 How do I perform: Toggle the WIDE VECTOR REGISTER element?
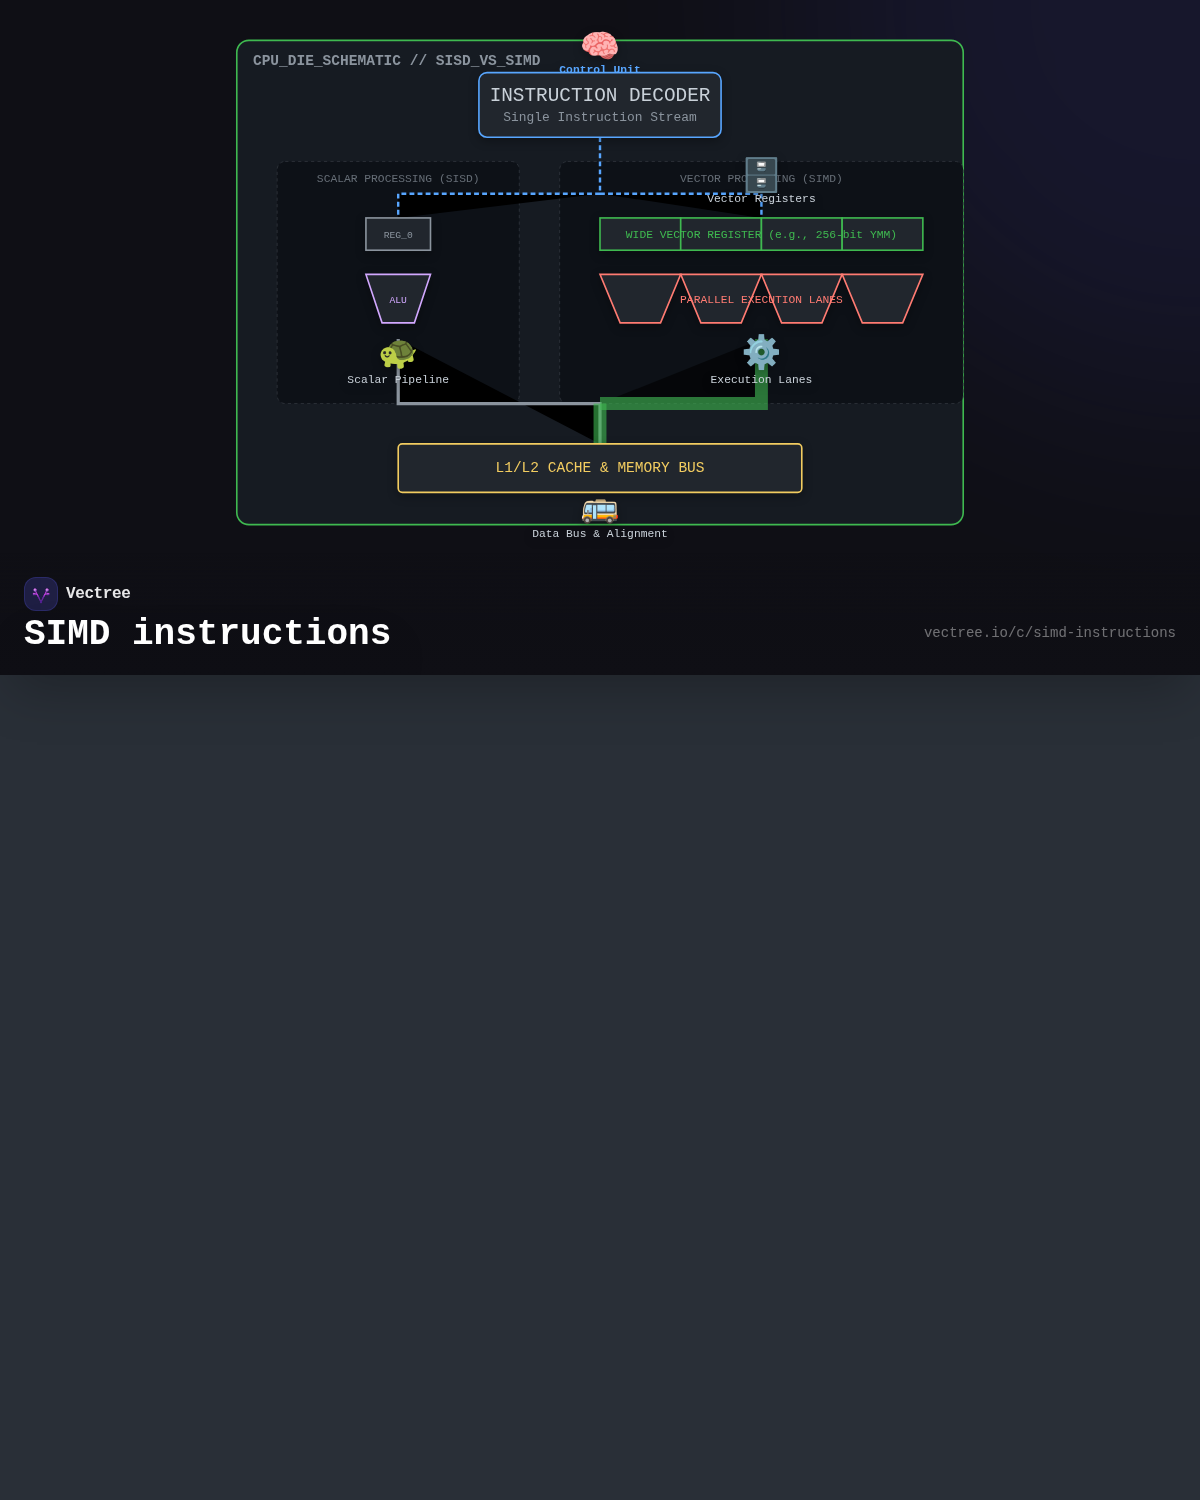tap(760, 234)
